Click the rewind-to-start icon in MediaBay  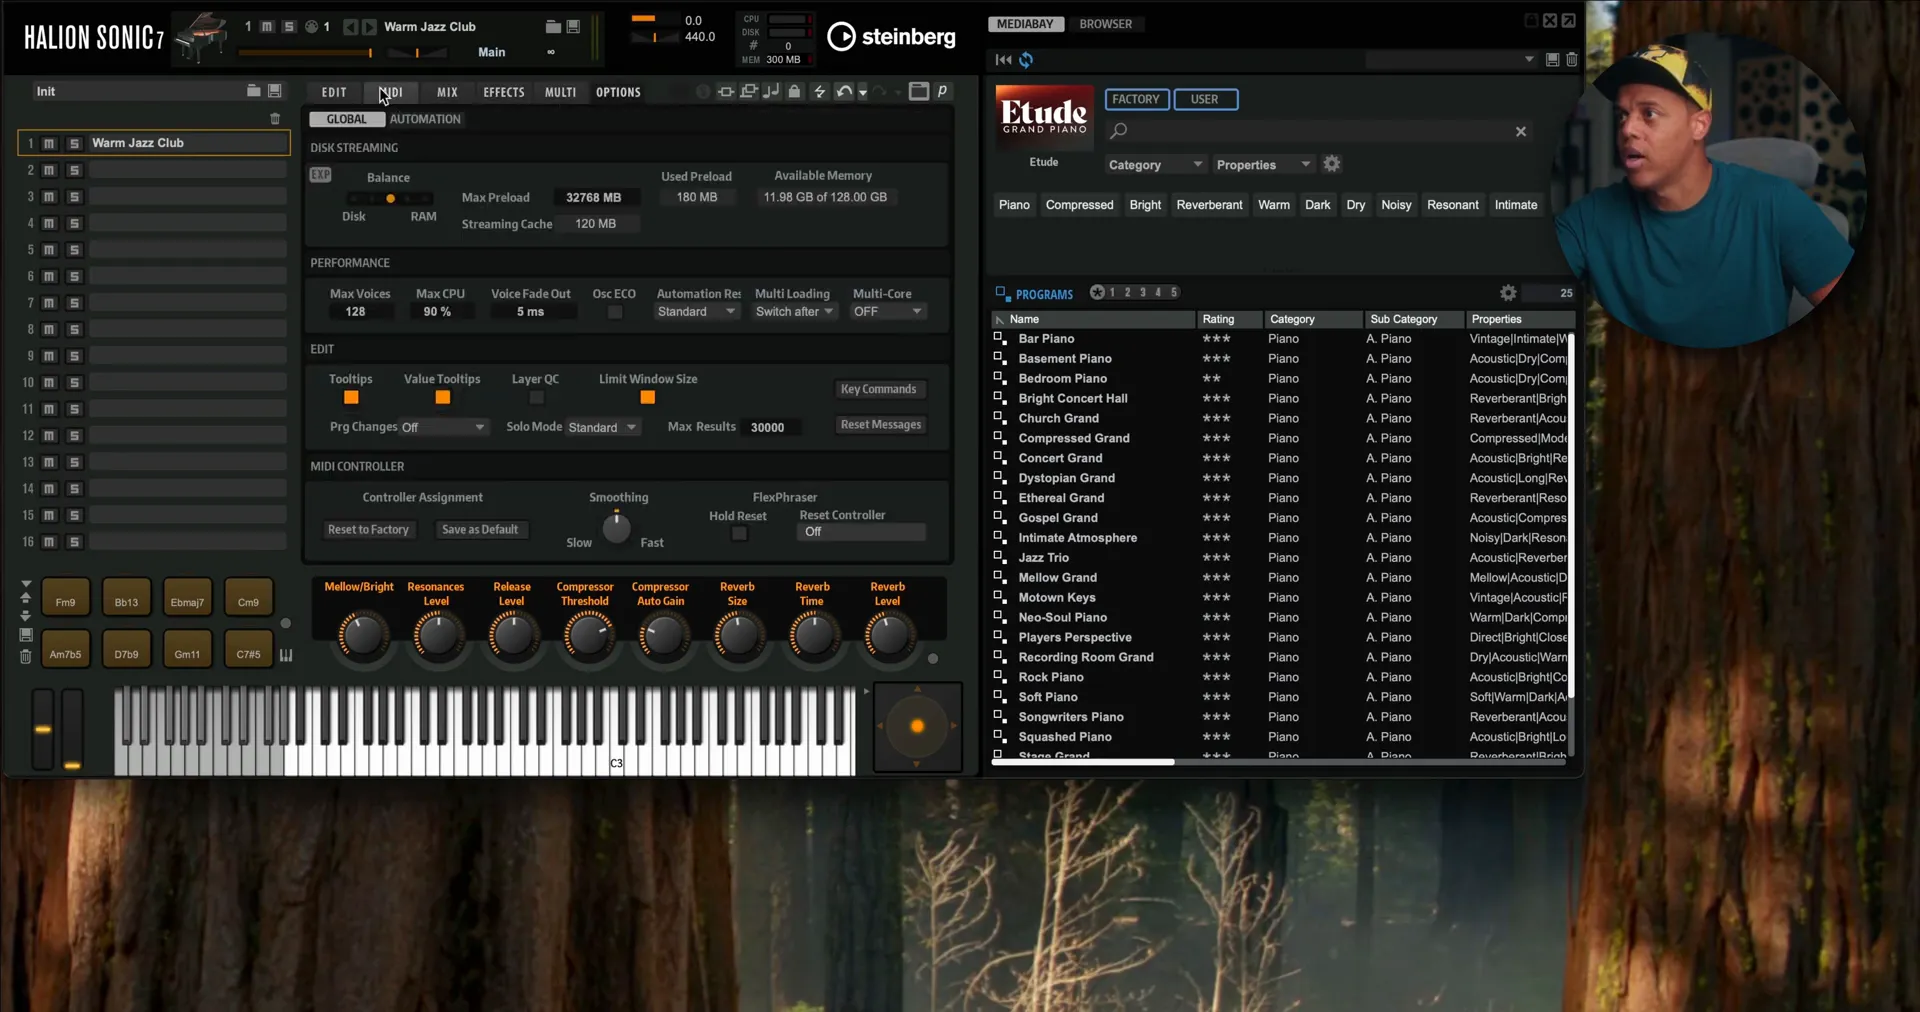[1003, 60]
